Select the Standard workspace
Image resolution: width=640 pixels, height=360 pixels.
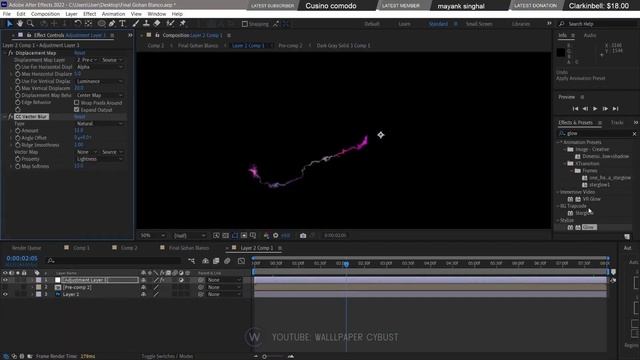click(x=438, y=24)
